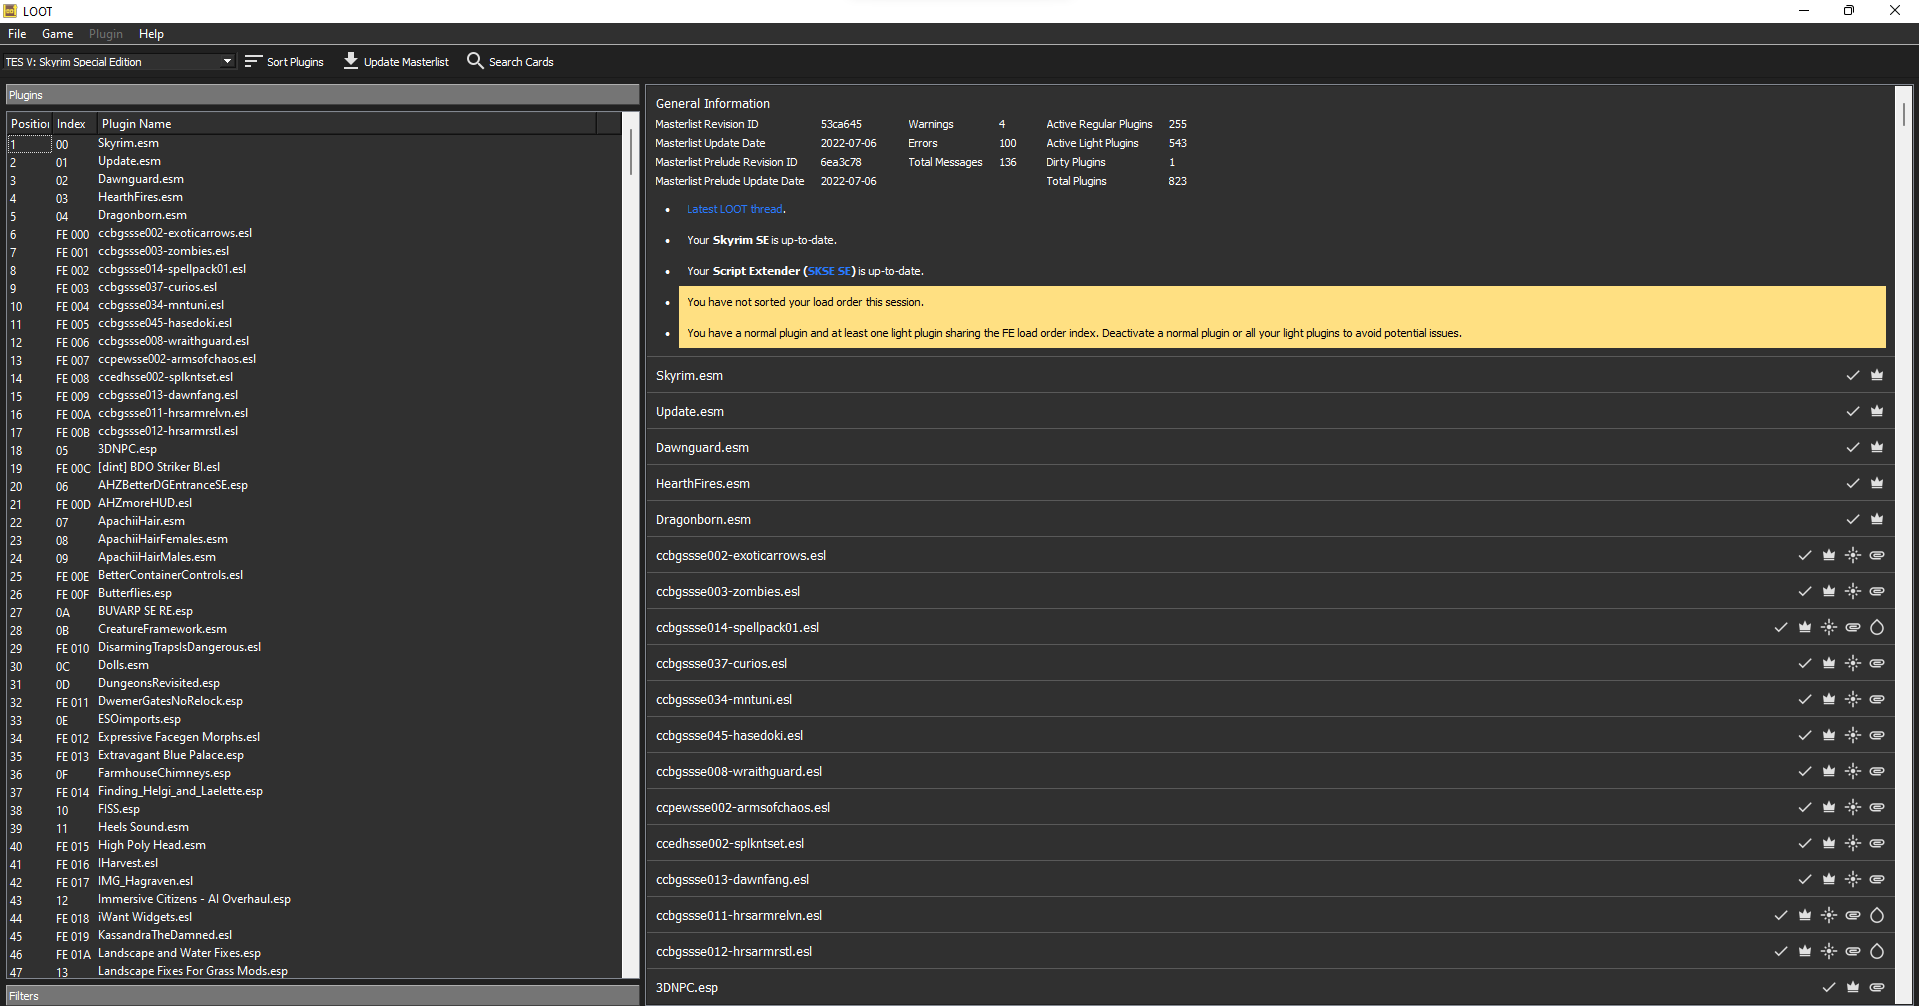Viewport: 1919px width, 1006px height.
Task: Click the light plugin icon on ccbgssse002-exoticarrows.esl card
Action: click(x=1853, y=555)
